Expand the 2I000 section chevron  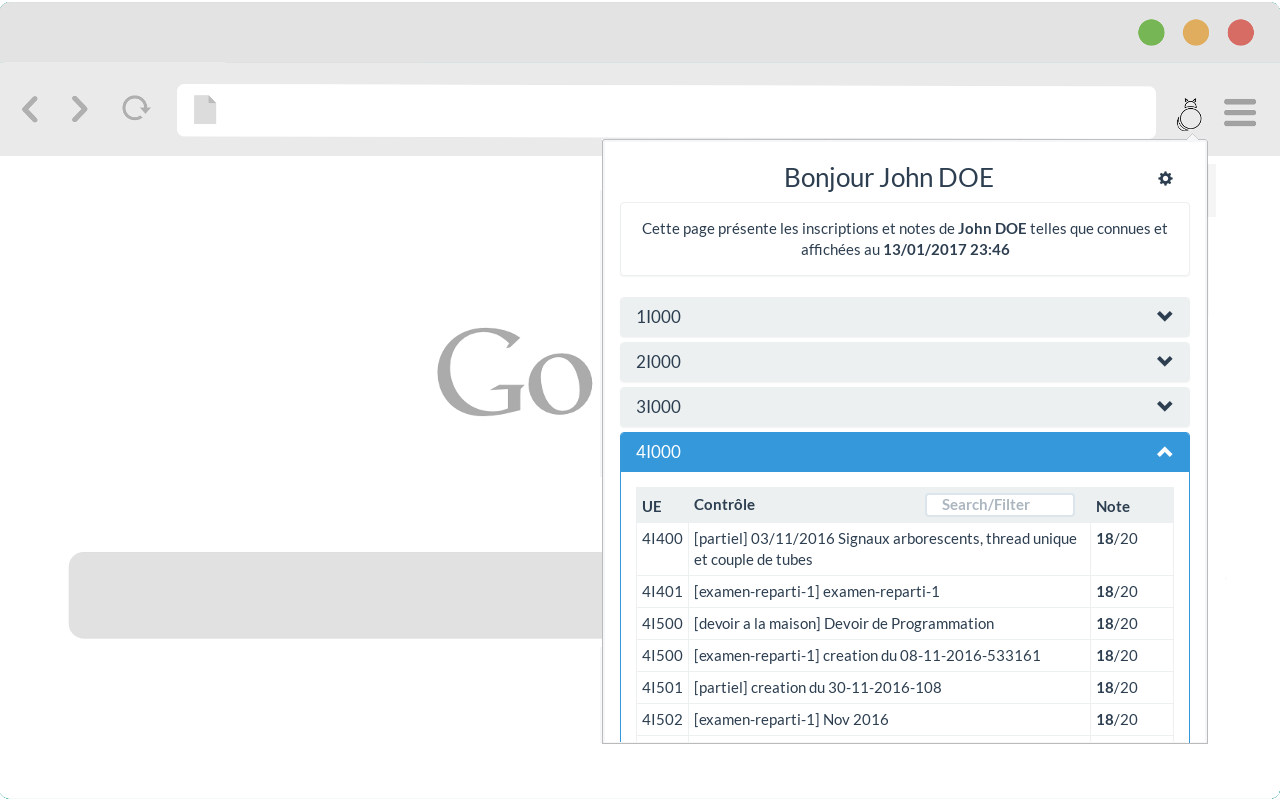click(x=1164, y=362)
